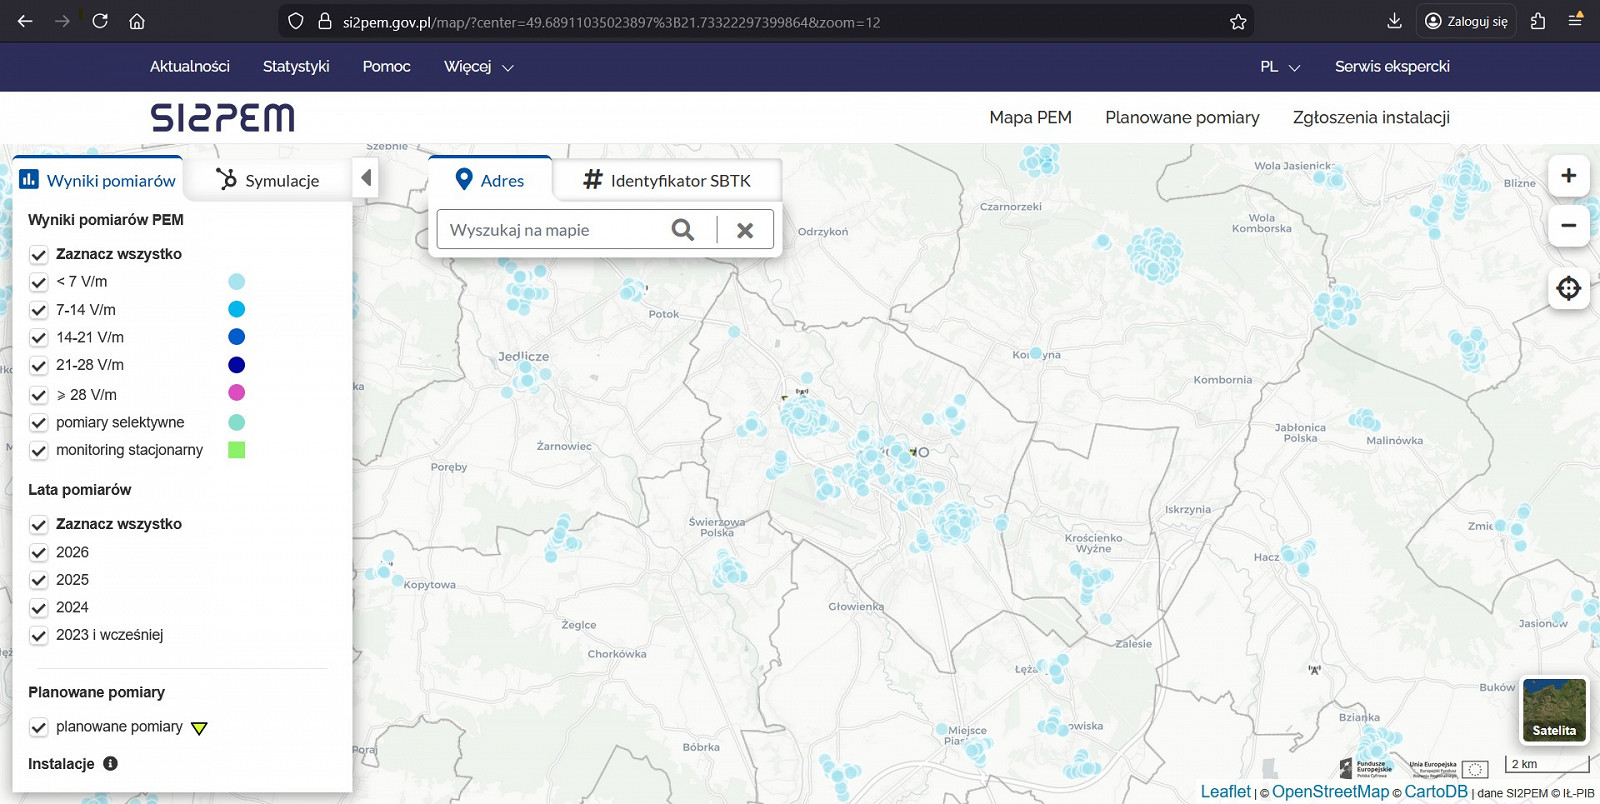The width and height of the screenshot is (1600, 804).
Task: Disable the planowane pomiary checkbox
Action: (x=39, y=727)
